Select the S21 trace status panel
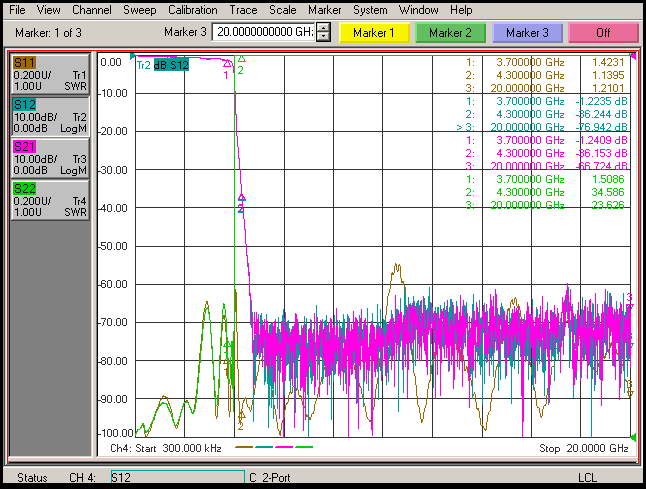This screenshot has height=489, width=646. [x=49, y=158]
